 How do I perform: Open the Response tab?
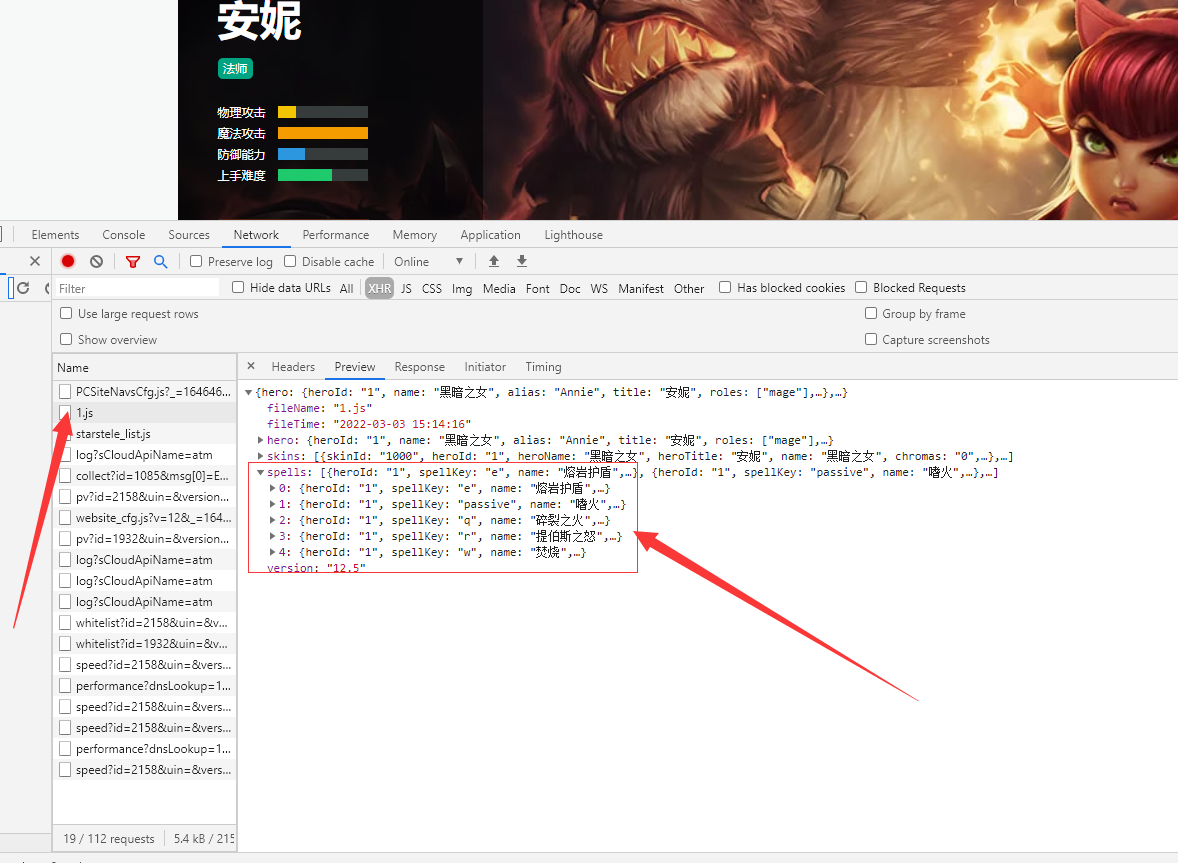click(x=419, y=366)
